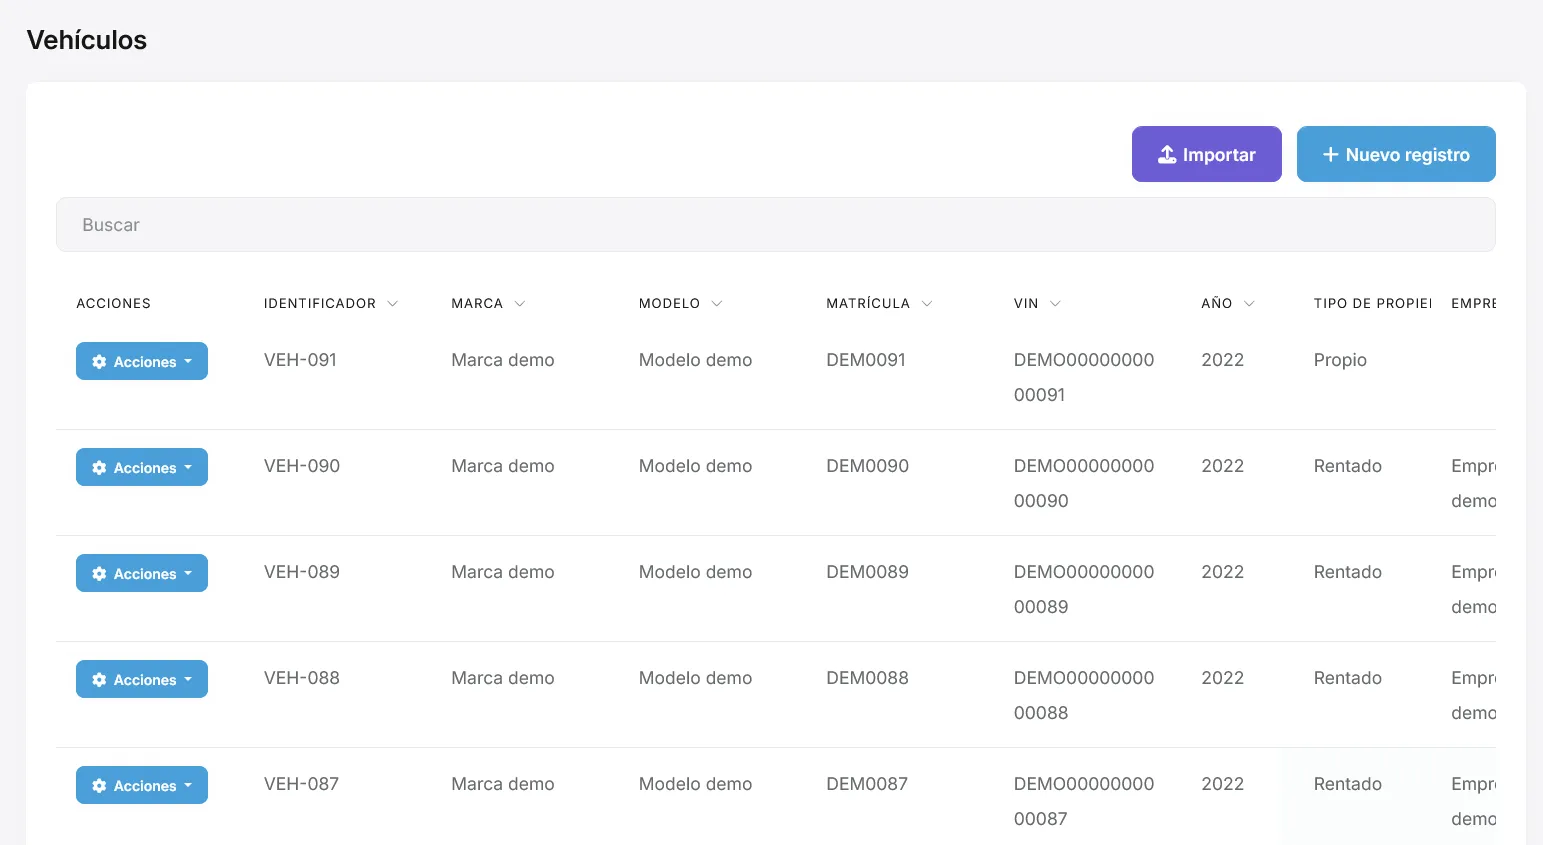Select identifier VEH-088
1543x845 pixels.
click(x=302, y=678)
